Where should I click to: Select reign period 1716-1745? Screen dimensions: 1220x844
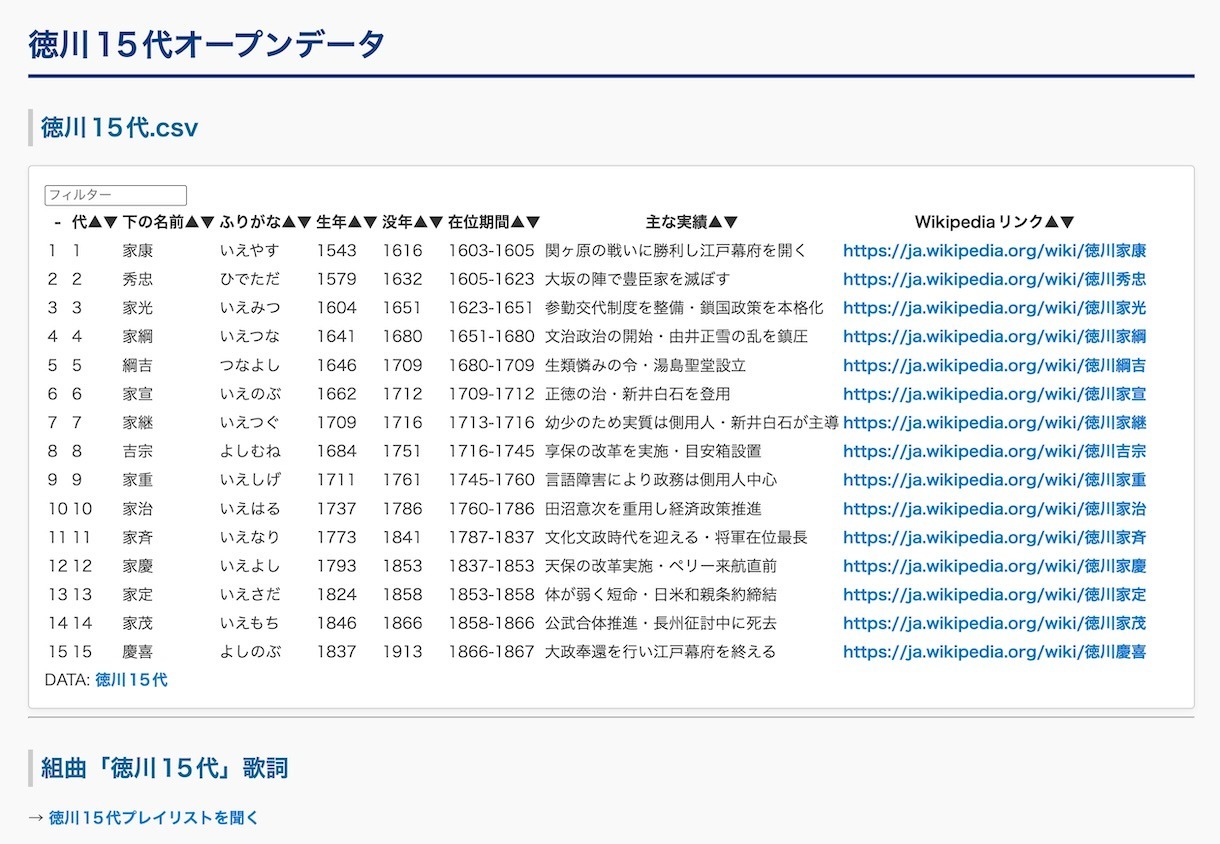[491, 451]
